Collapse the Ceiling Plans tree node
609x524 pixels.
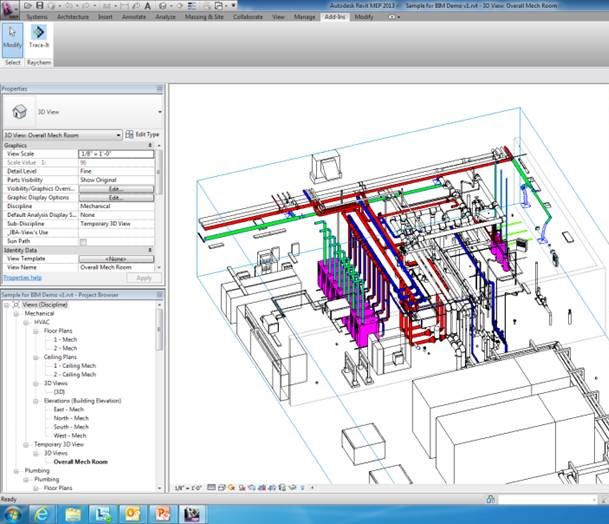pyautogui.click(x=36, y=357)
